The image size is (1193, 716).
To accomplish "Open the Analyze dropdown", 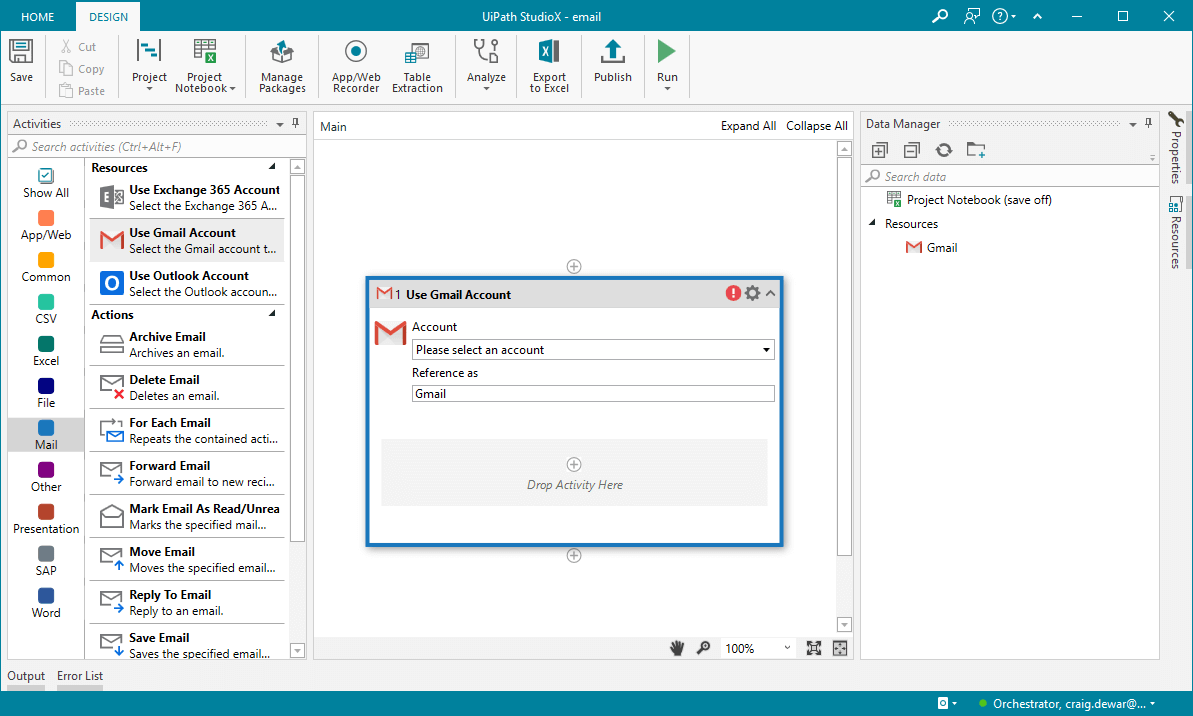I will point(486,65).
